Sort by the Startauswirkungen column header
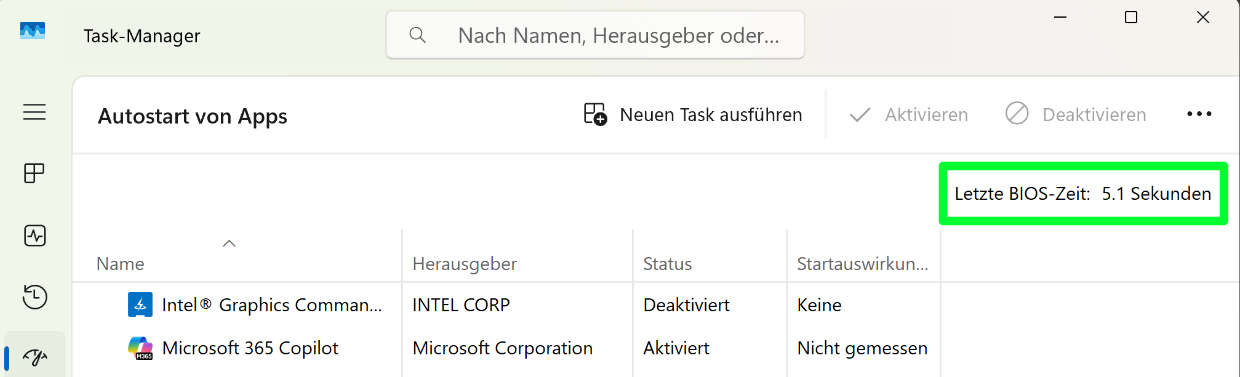 click(864, 264)
